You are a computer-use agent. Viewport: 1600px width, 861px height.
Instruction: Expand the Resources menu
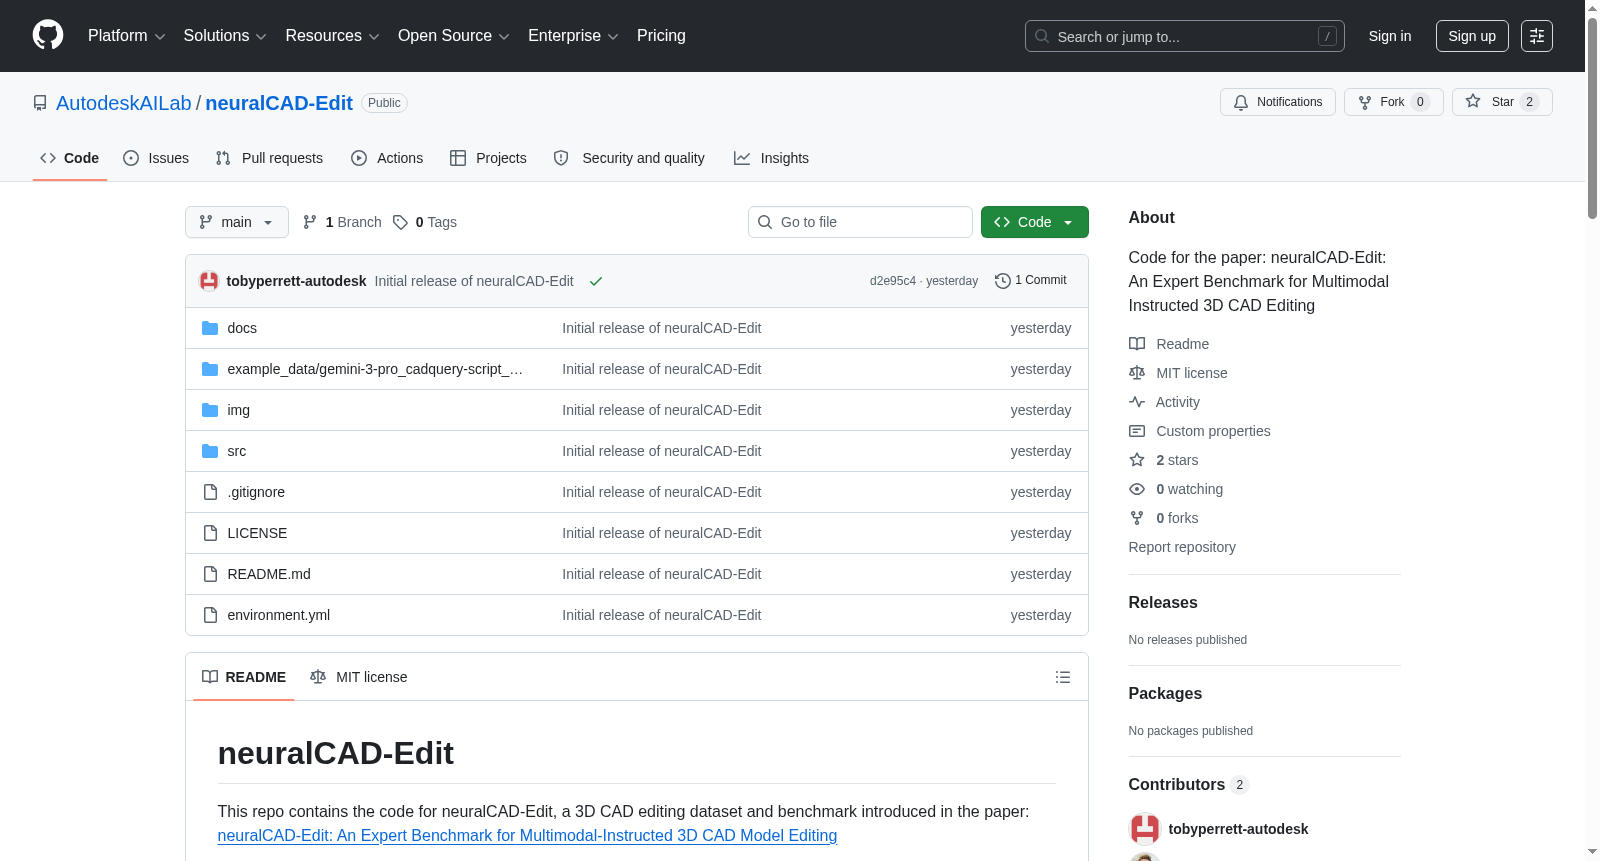click(x=332, y=36)
